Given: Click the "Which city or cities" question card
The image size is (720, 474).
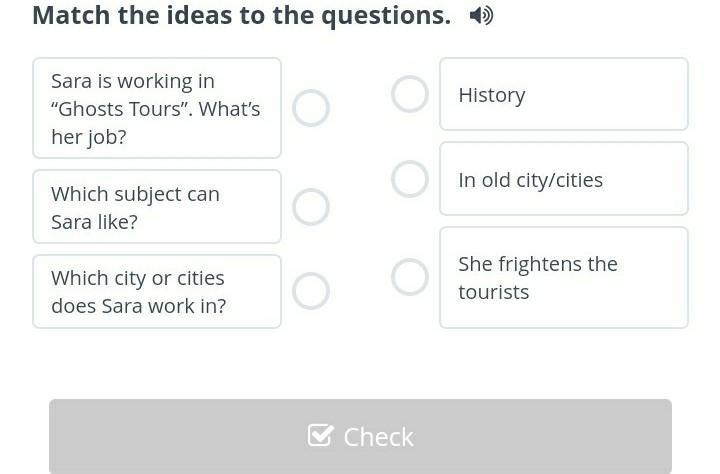Looking at the screenshot, I should (157, 291).
